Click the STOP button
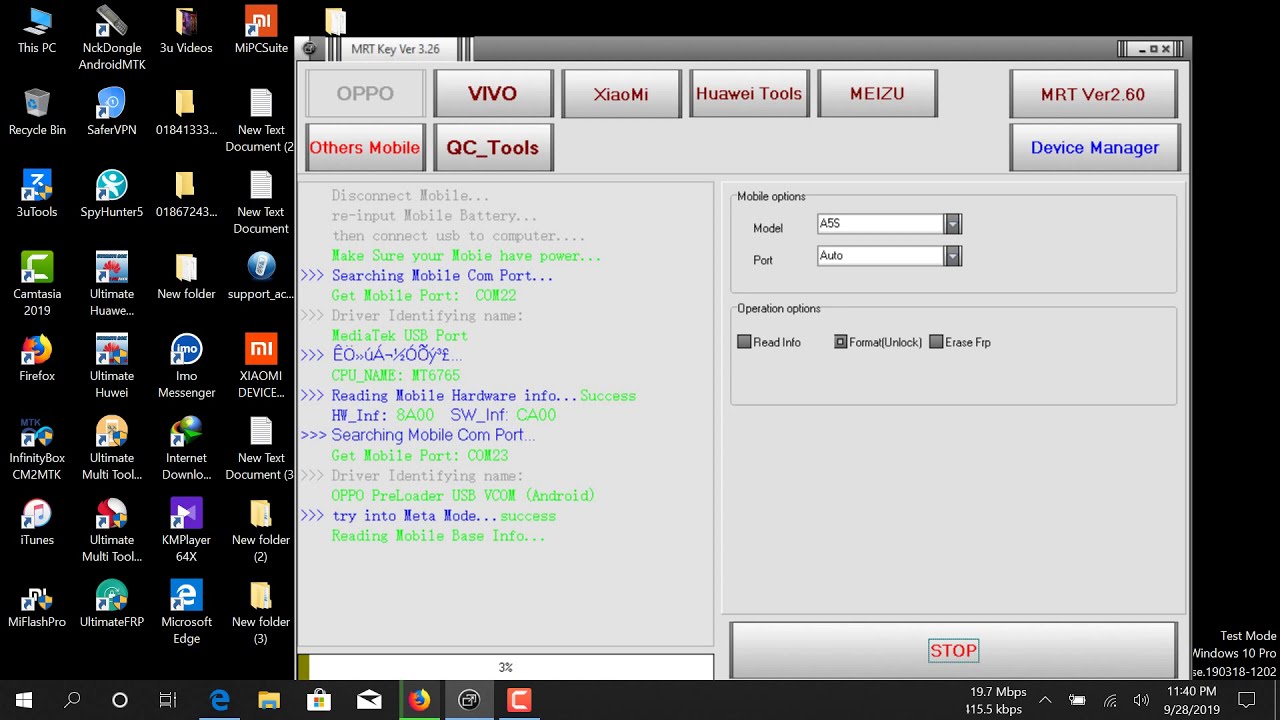Viewport: 1280px width, 720px height. pos(953,651)
